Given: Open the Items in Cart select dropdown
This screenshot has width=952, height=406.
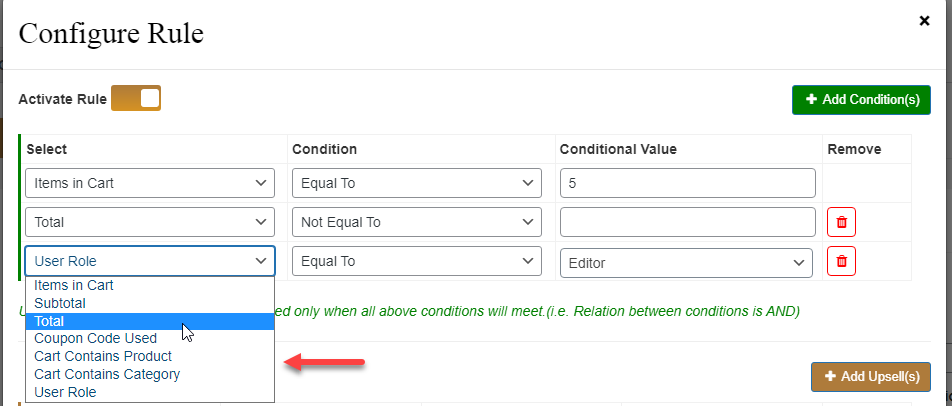Looking at the screenshot, I should pos(150,183).
